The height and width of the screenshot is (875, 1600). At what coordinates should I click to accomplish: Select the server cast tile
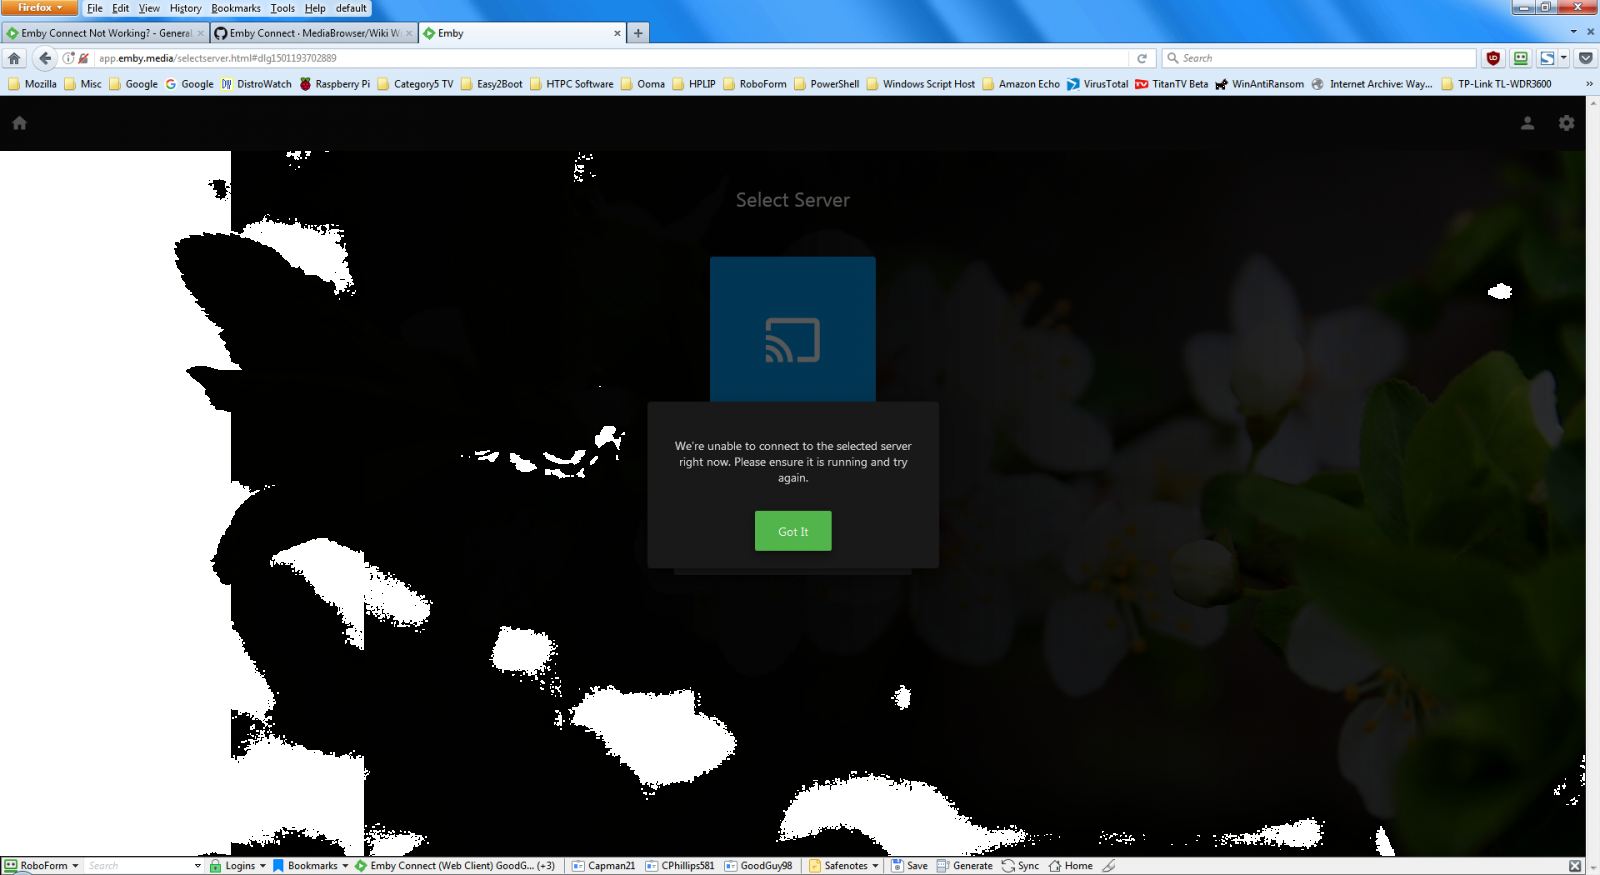tap(793, 330)
